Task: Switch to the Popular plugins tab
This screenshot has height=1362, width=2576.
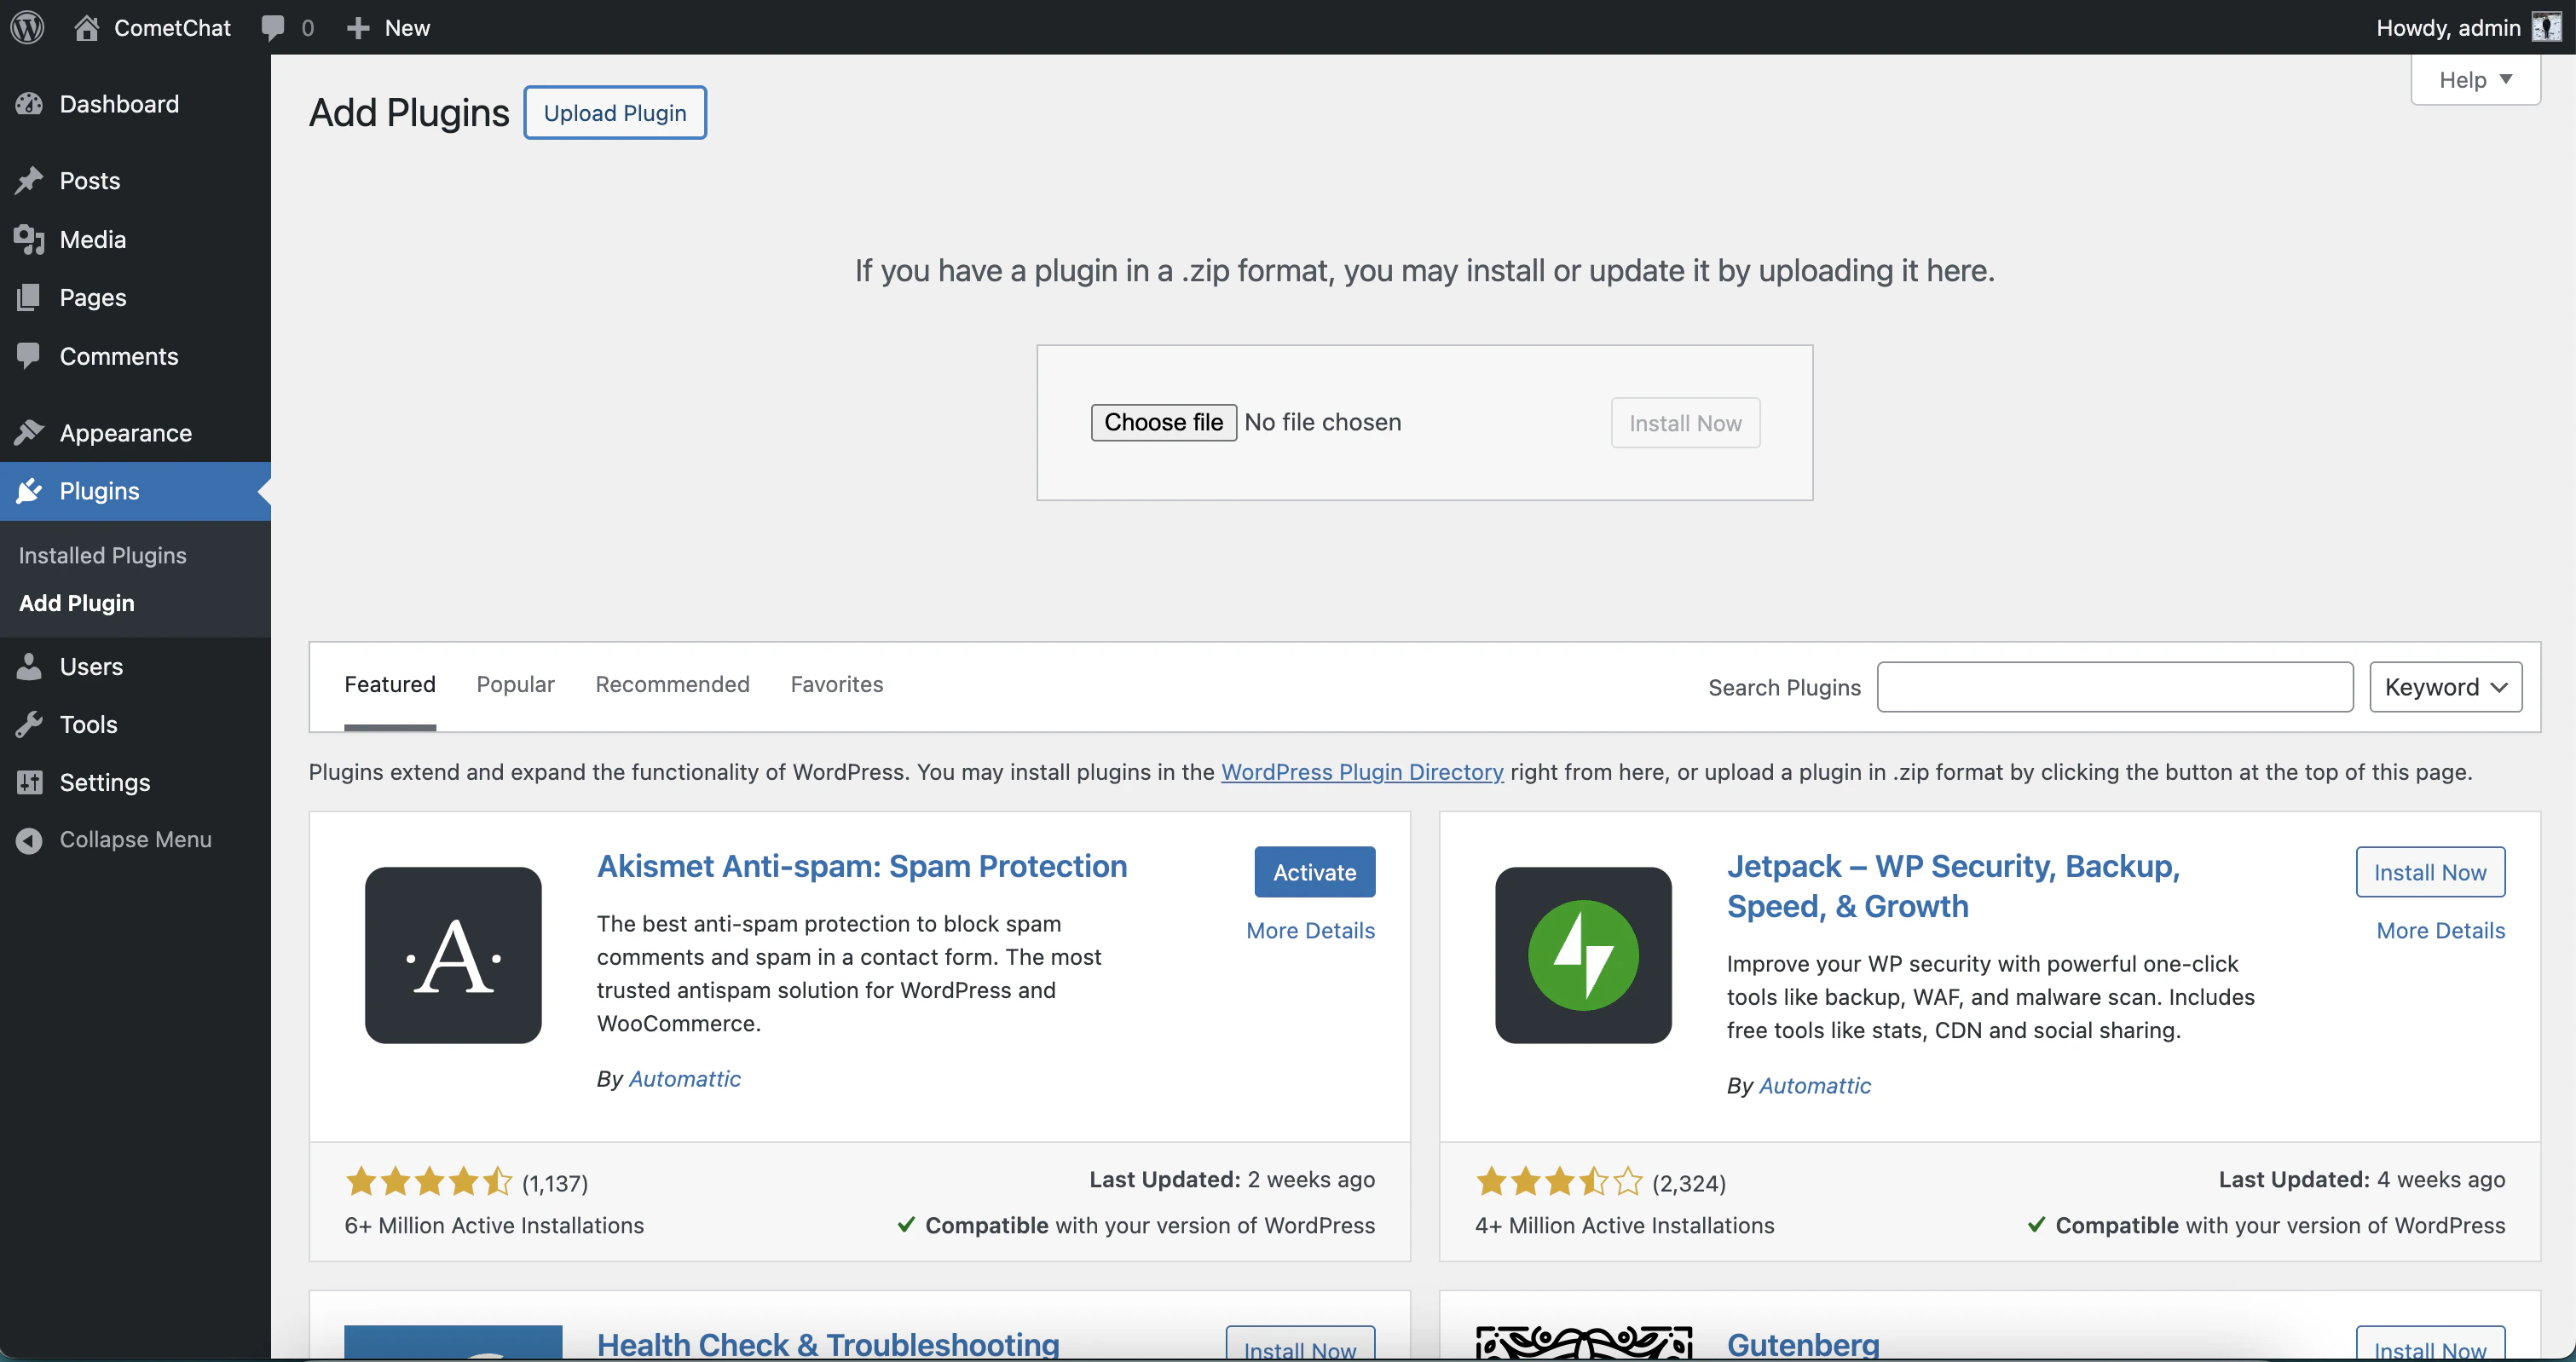Action: point(515,684)
